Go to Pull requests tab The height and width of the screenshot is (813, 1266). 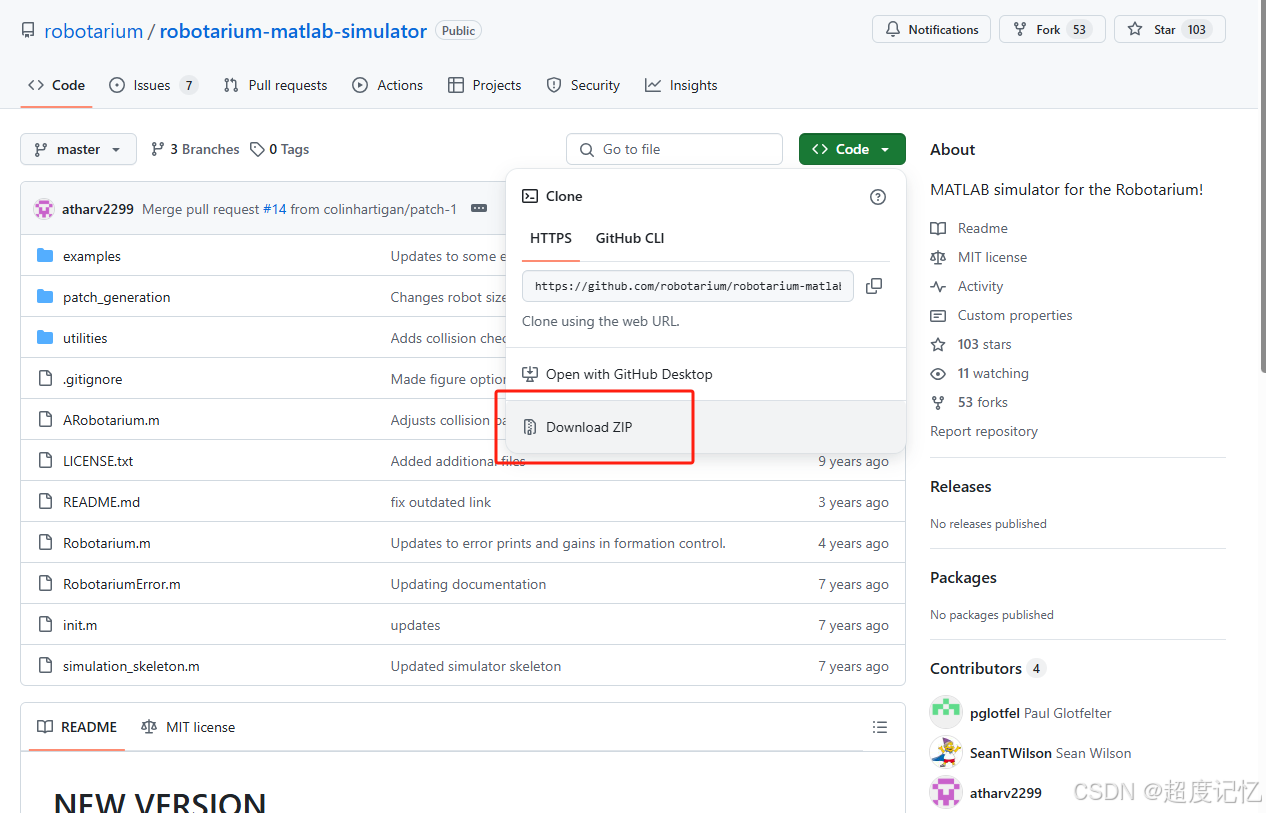pos(276,85)
